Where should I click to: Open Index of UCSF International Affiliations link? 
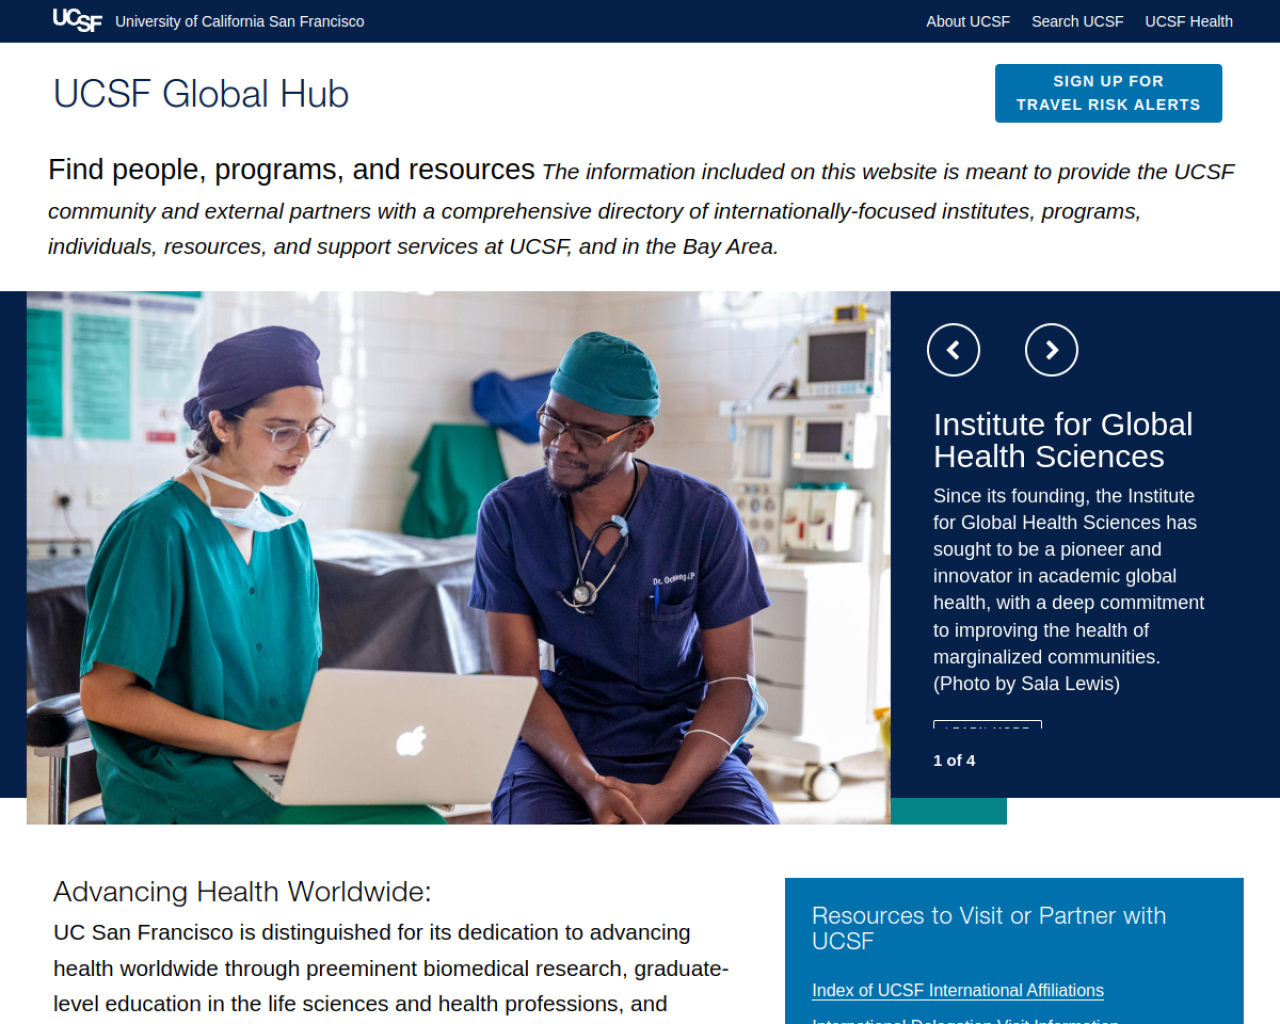[957, 990]
